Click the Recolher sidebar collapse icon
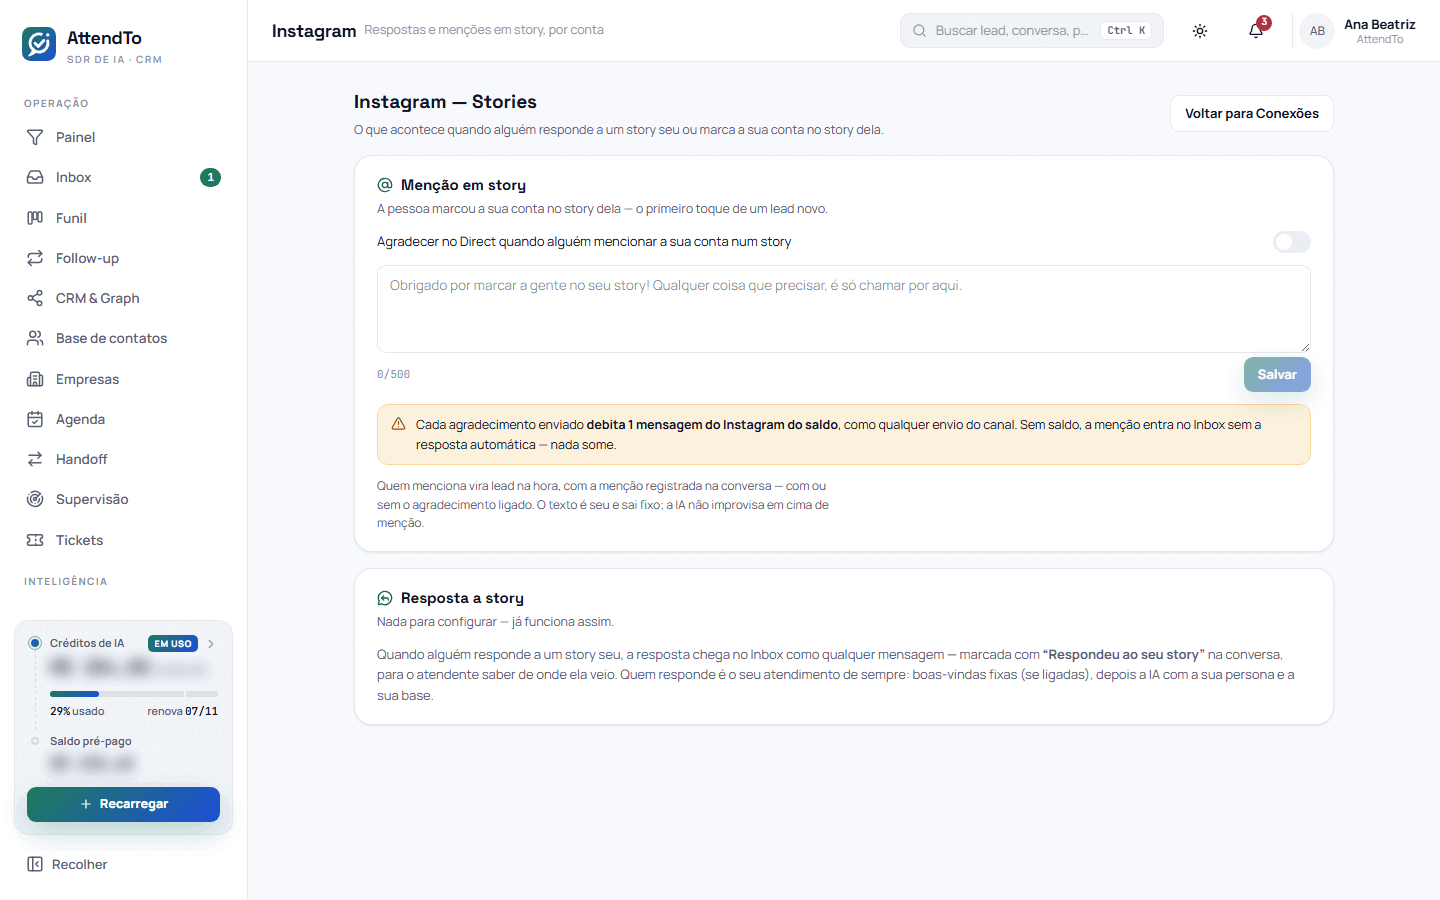This screenshot has height=900, width=1440. coord(35,864)
